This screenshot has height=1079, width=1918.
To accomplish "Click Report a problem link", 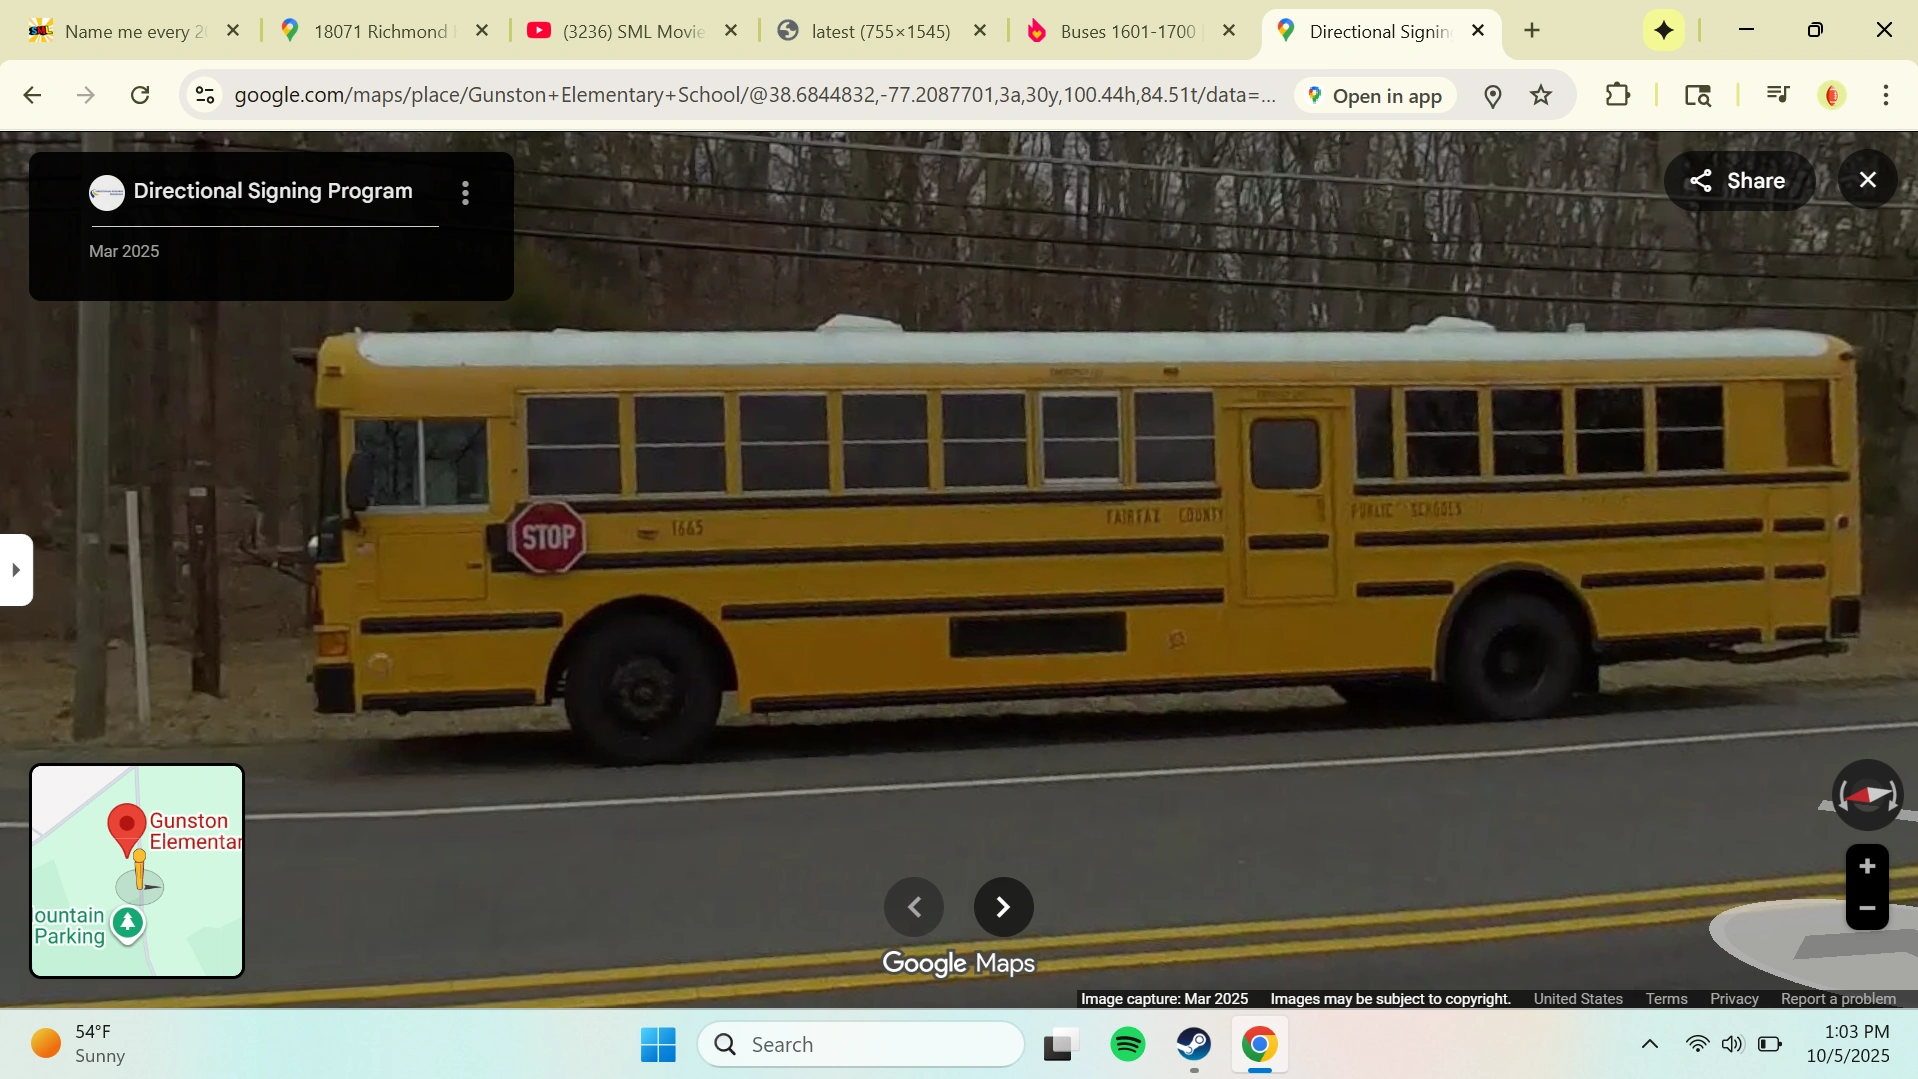I will 1838,999.
